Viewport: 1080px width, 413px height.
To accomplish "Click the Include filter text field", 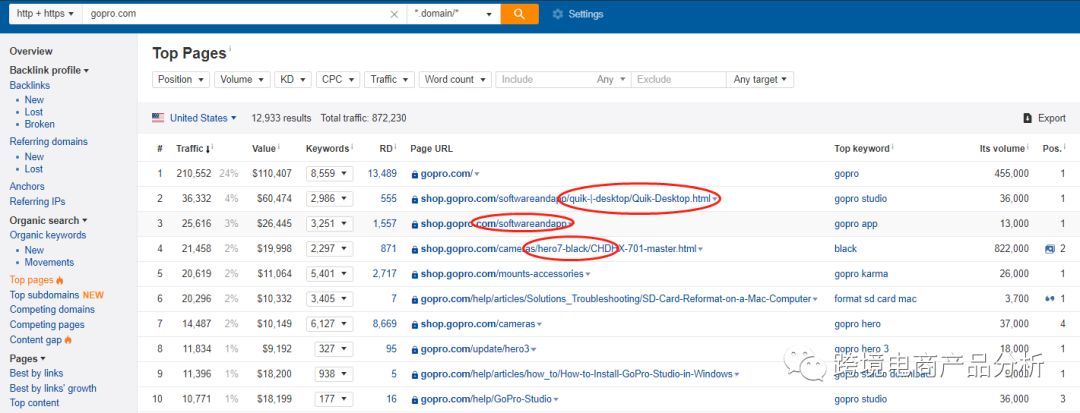I will click(x=545, y=79).
